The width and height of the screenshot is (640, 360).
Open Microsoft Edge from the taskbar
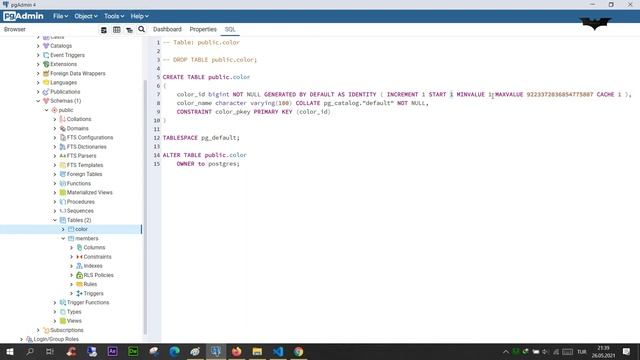pos(174,351)
